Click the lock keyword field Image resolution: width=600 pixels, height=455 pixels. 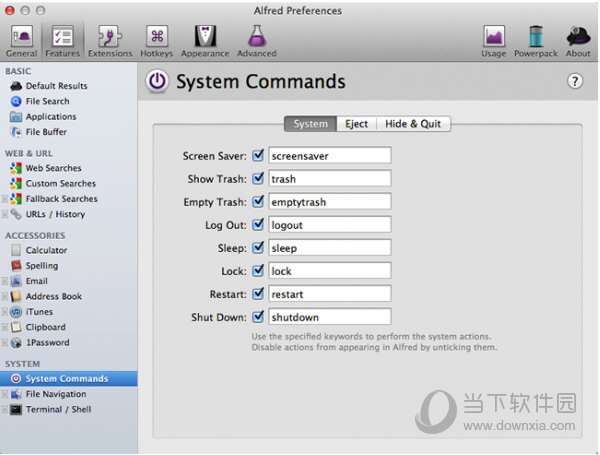pos(329,271)
